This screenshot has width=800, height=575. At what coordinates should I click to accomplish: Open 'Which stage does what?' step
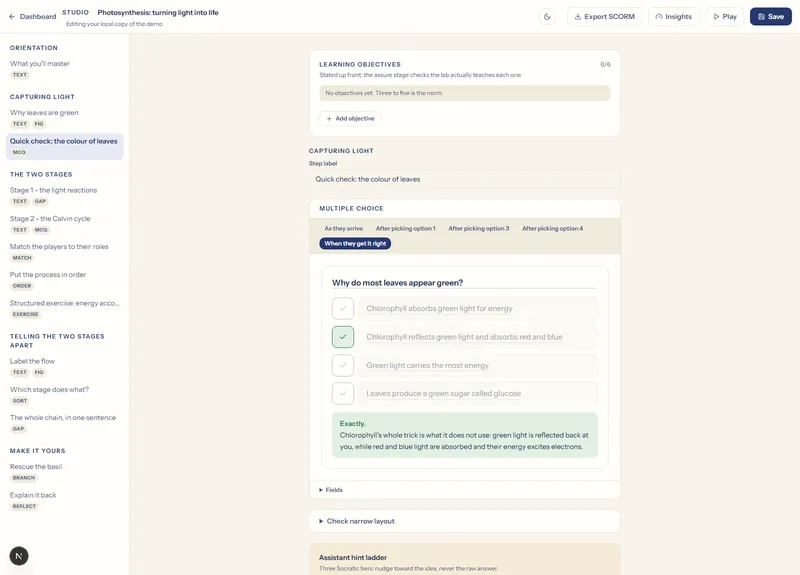(64, 394)
